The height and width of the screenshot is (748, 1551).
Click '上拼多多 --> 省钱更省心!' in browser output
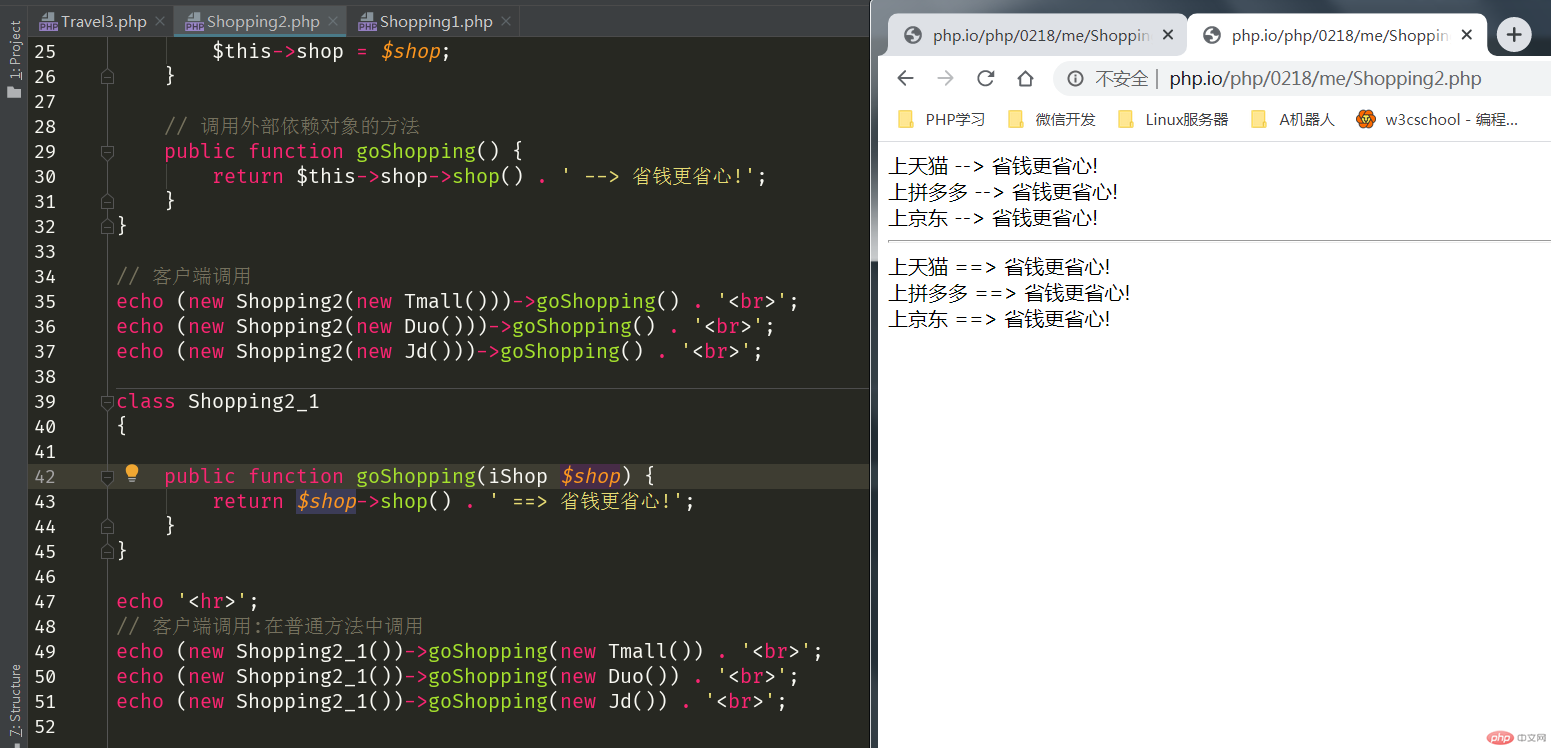pos(1003,192)
